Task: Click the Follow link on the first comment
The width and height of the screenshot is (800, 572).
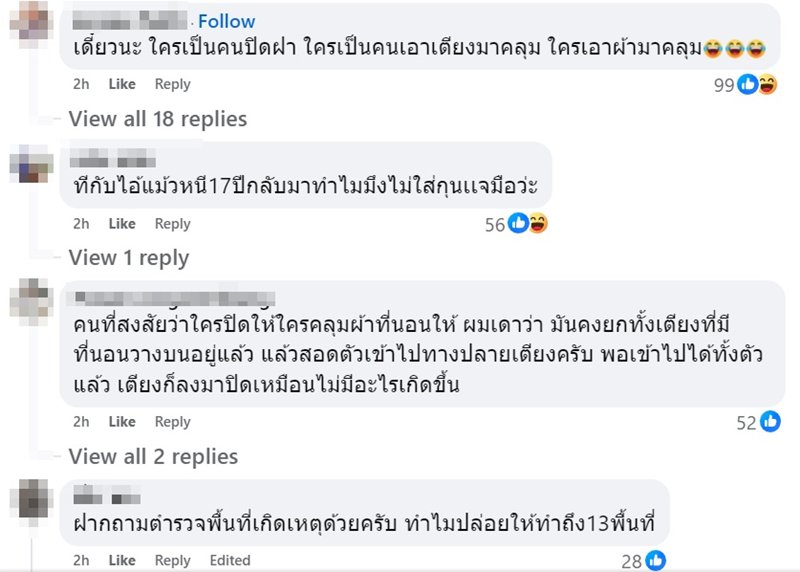Action: 226,21
